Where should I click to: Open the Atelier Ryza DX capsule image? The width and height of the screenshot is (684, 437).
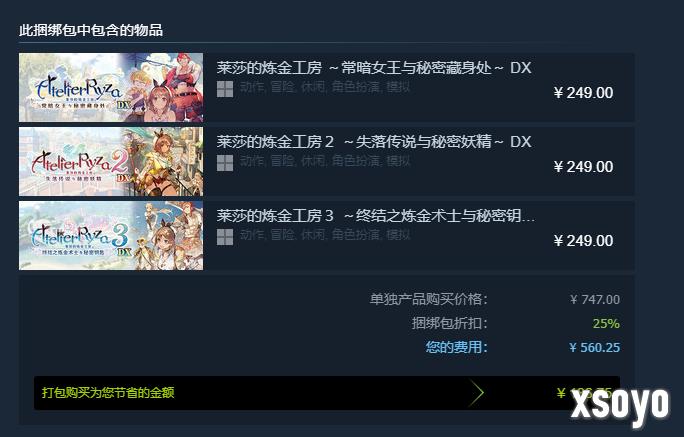pos(111,87)
